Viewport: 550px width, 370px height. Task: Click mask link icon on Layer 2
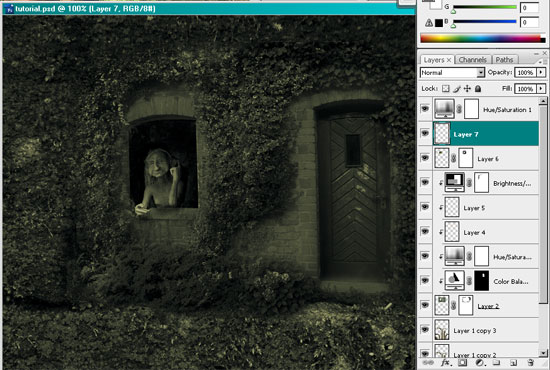(454, 306)
